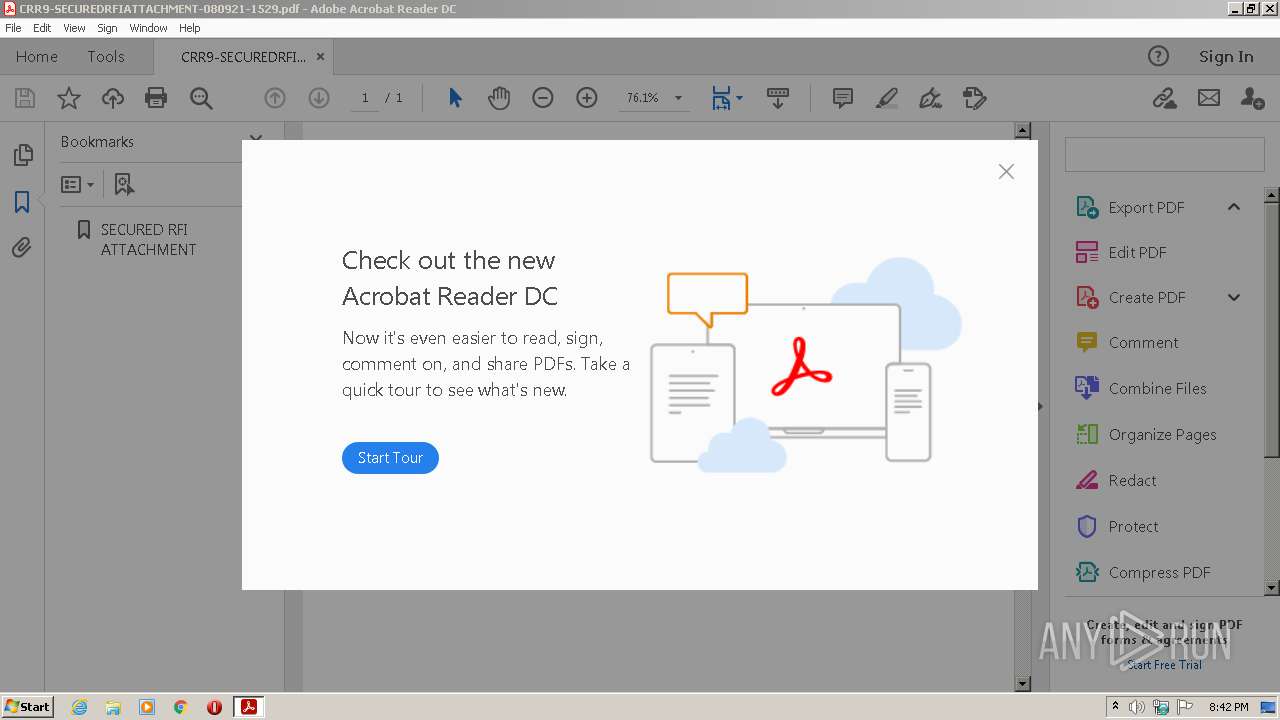Open the Combine Files tool
The height and width of the screenshot is (720, 1280).
point(1141,389)
